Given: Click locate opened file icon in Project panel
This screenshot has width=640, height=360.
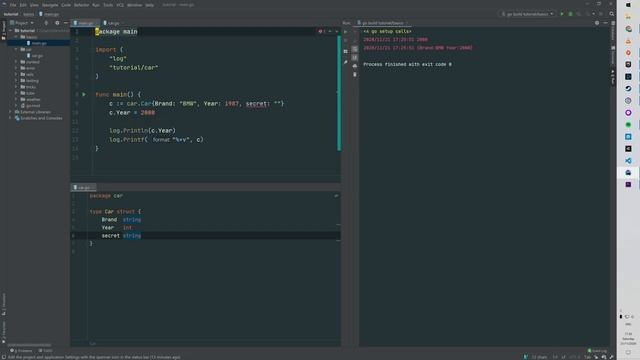Looking at the screenshot, I should click(x=46, y=23).
